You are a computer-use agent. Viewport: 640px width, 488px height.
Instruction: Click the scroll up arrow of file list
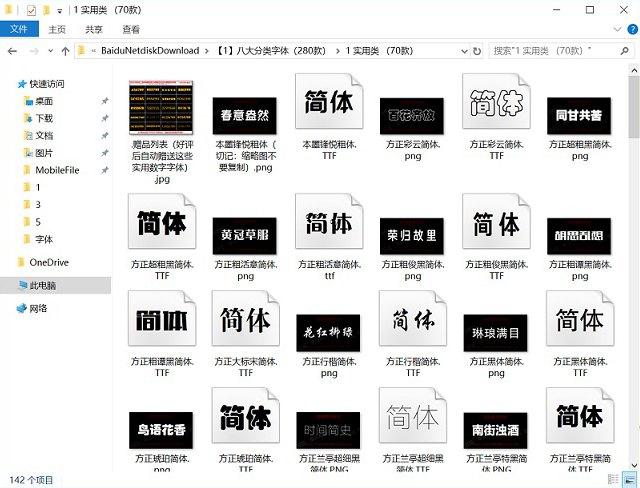click(x=634, y=71)
